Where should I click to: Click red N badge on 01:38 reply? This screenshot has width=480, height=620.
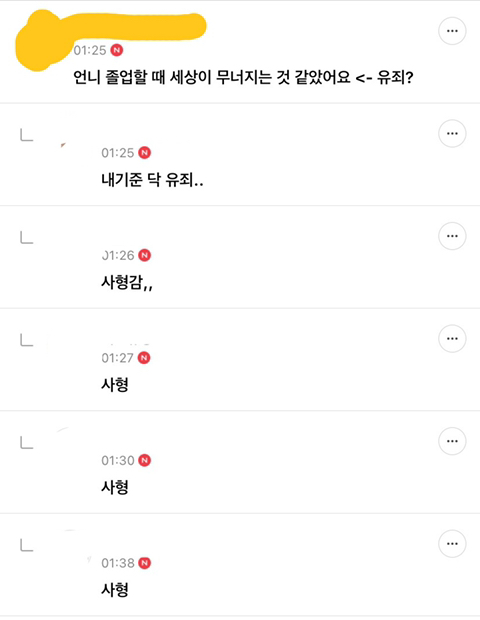click(x=145, y=563)
